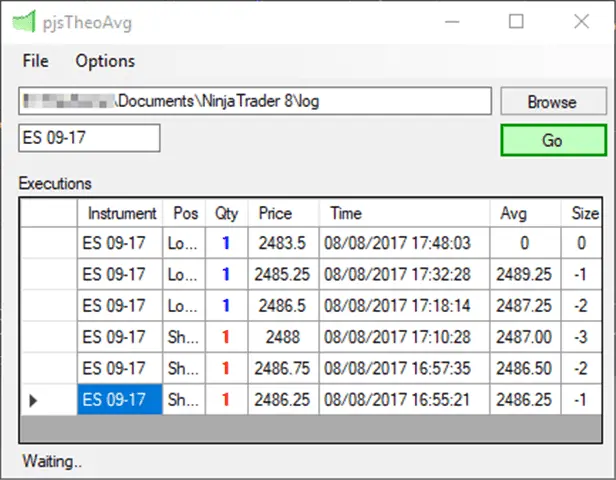
Task: Click price cell 2483.5
Action: click(x=284, y=243)
